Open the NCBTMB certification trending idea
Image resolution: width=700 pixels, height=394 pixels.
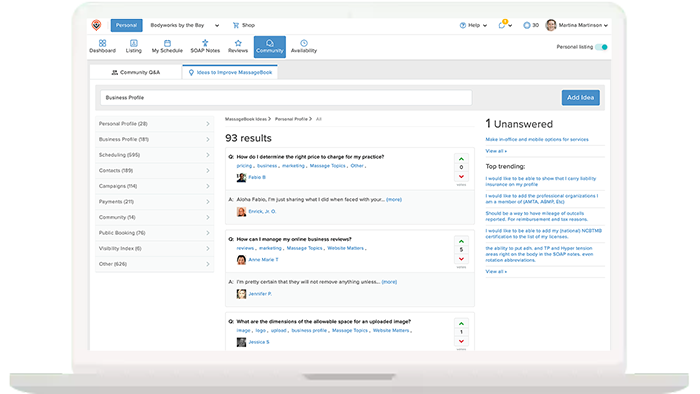pos(544,233)
